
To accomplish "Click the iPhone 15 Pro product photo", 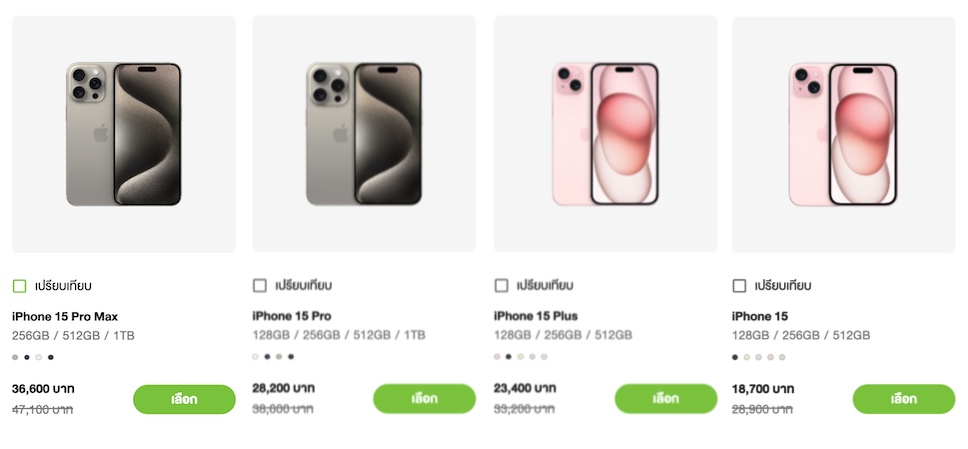I will (364, 134).
